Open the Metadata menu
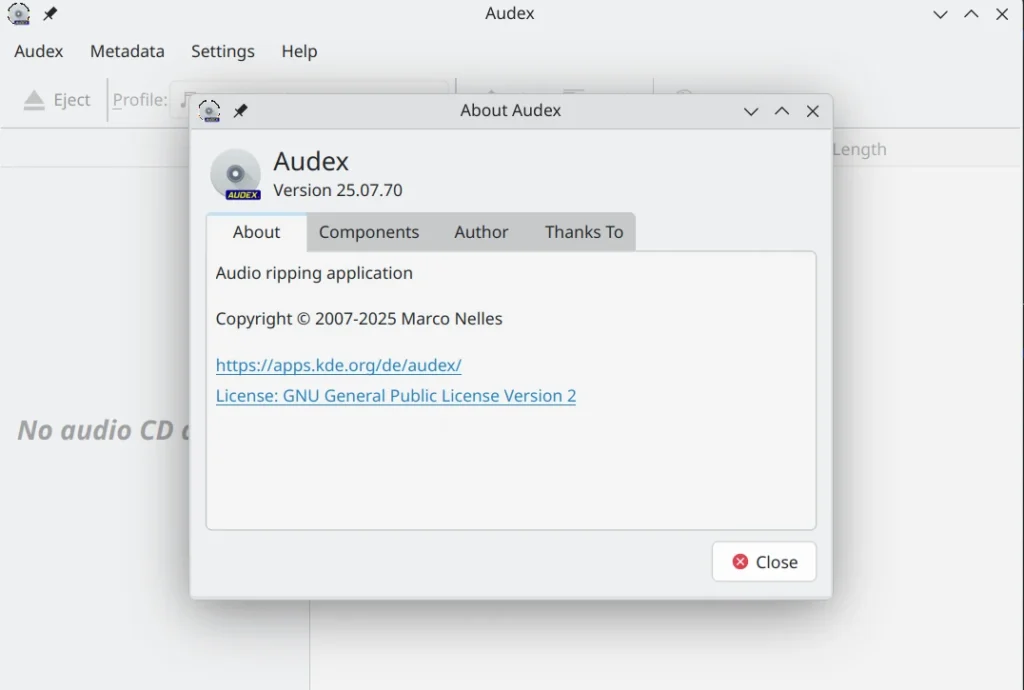This screenshot has width=1024, height=690. [x=127, y=51]
